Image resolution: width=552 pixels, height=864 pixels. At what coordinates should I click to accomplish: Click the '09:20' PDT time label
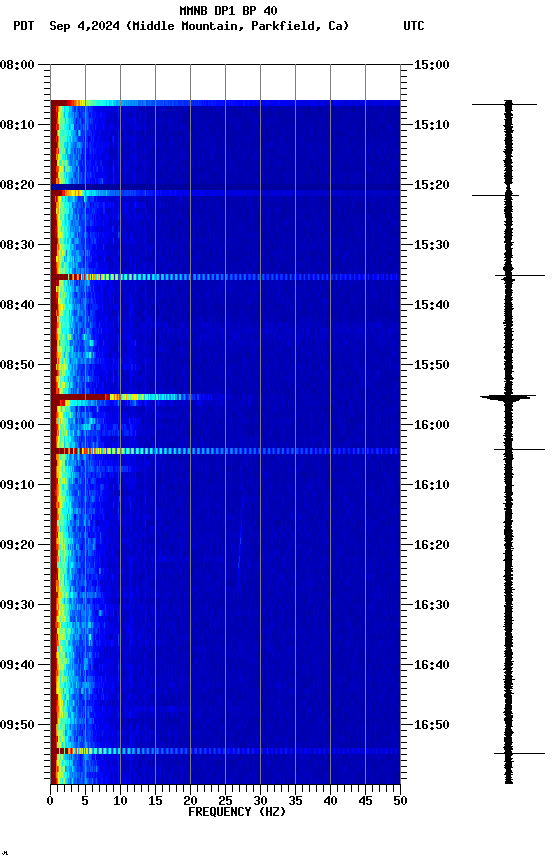tap(17, 545)
